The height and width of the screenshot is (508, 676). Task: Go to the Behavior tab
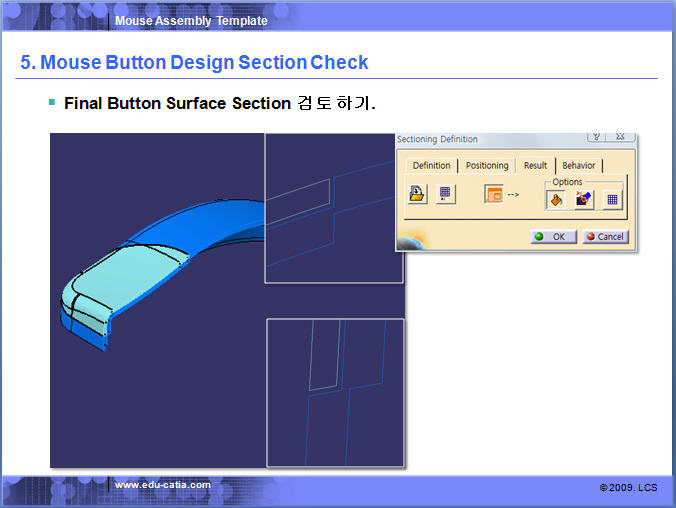pos(578,165)
